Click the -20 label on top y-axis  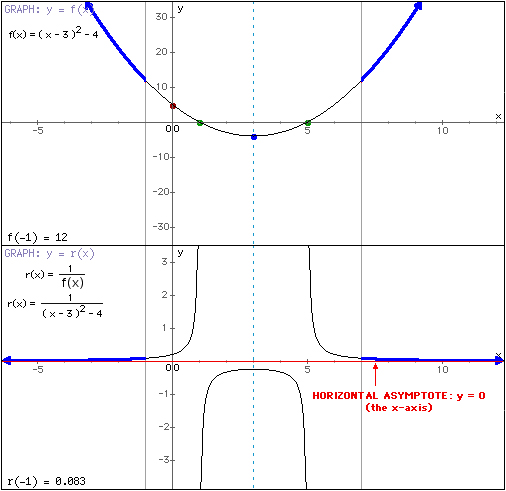click(x=160, y=192)
